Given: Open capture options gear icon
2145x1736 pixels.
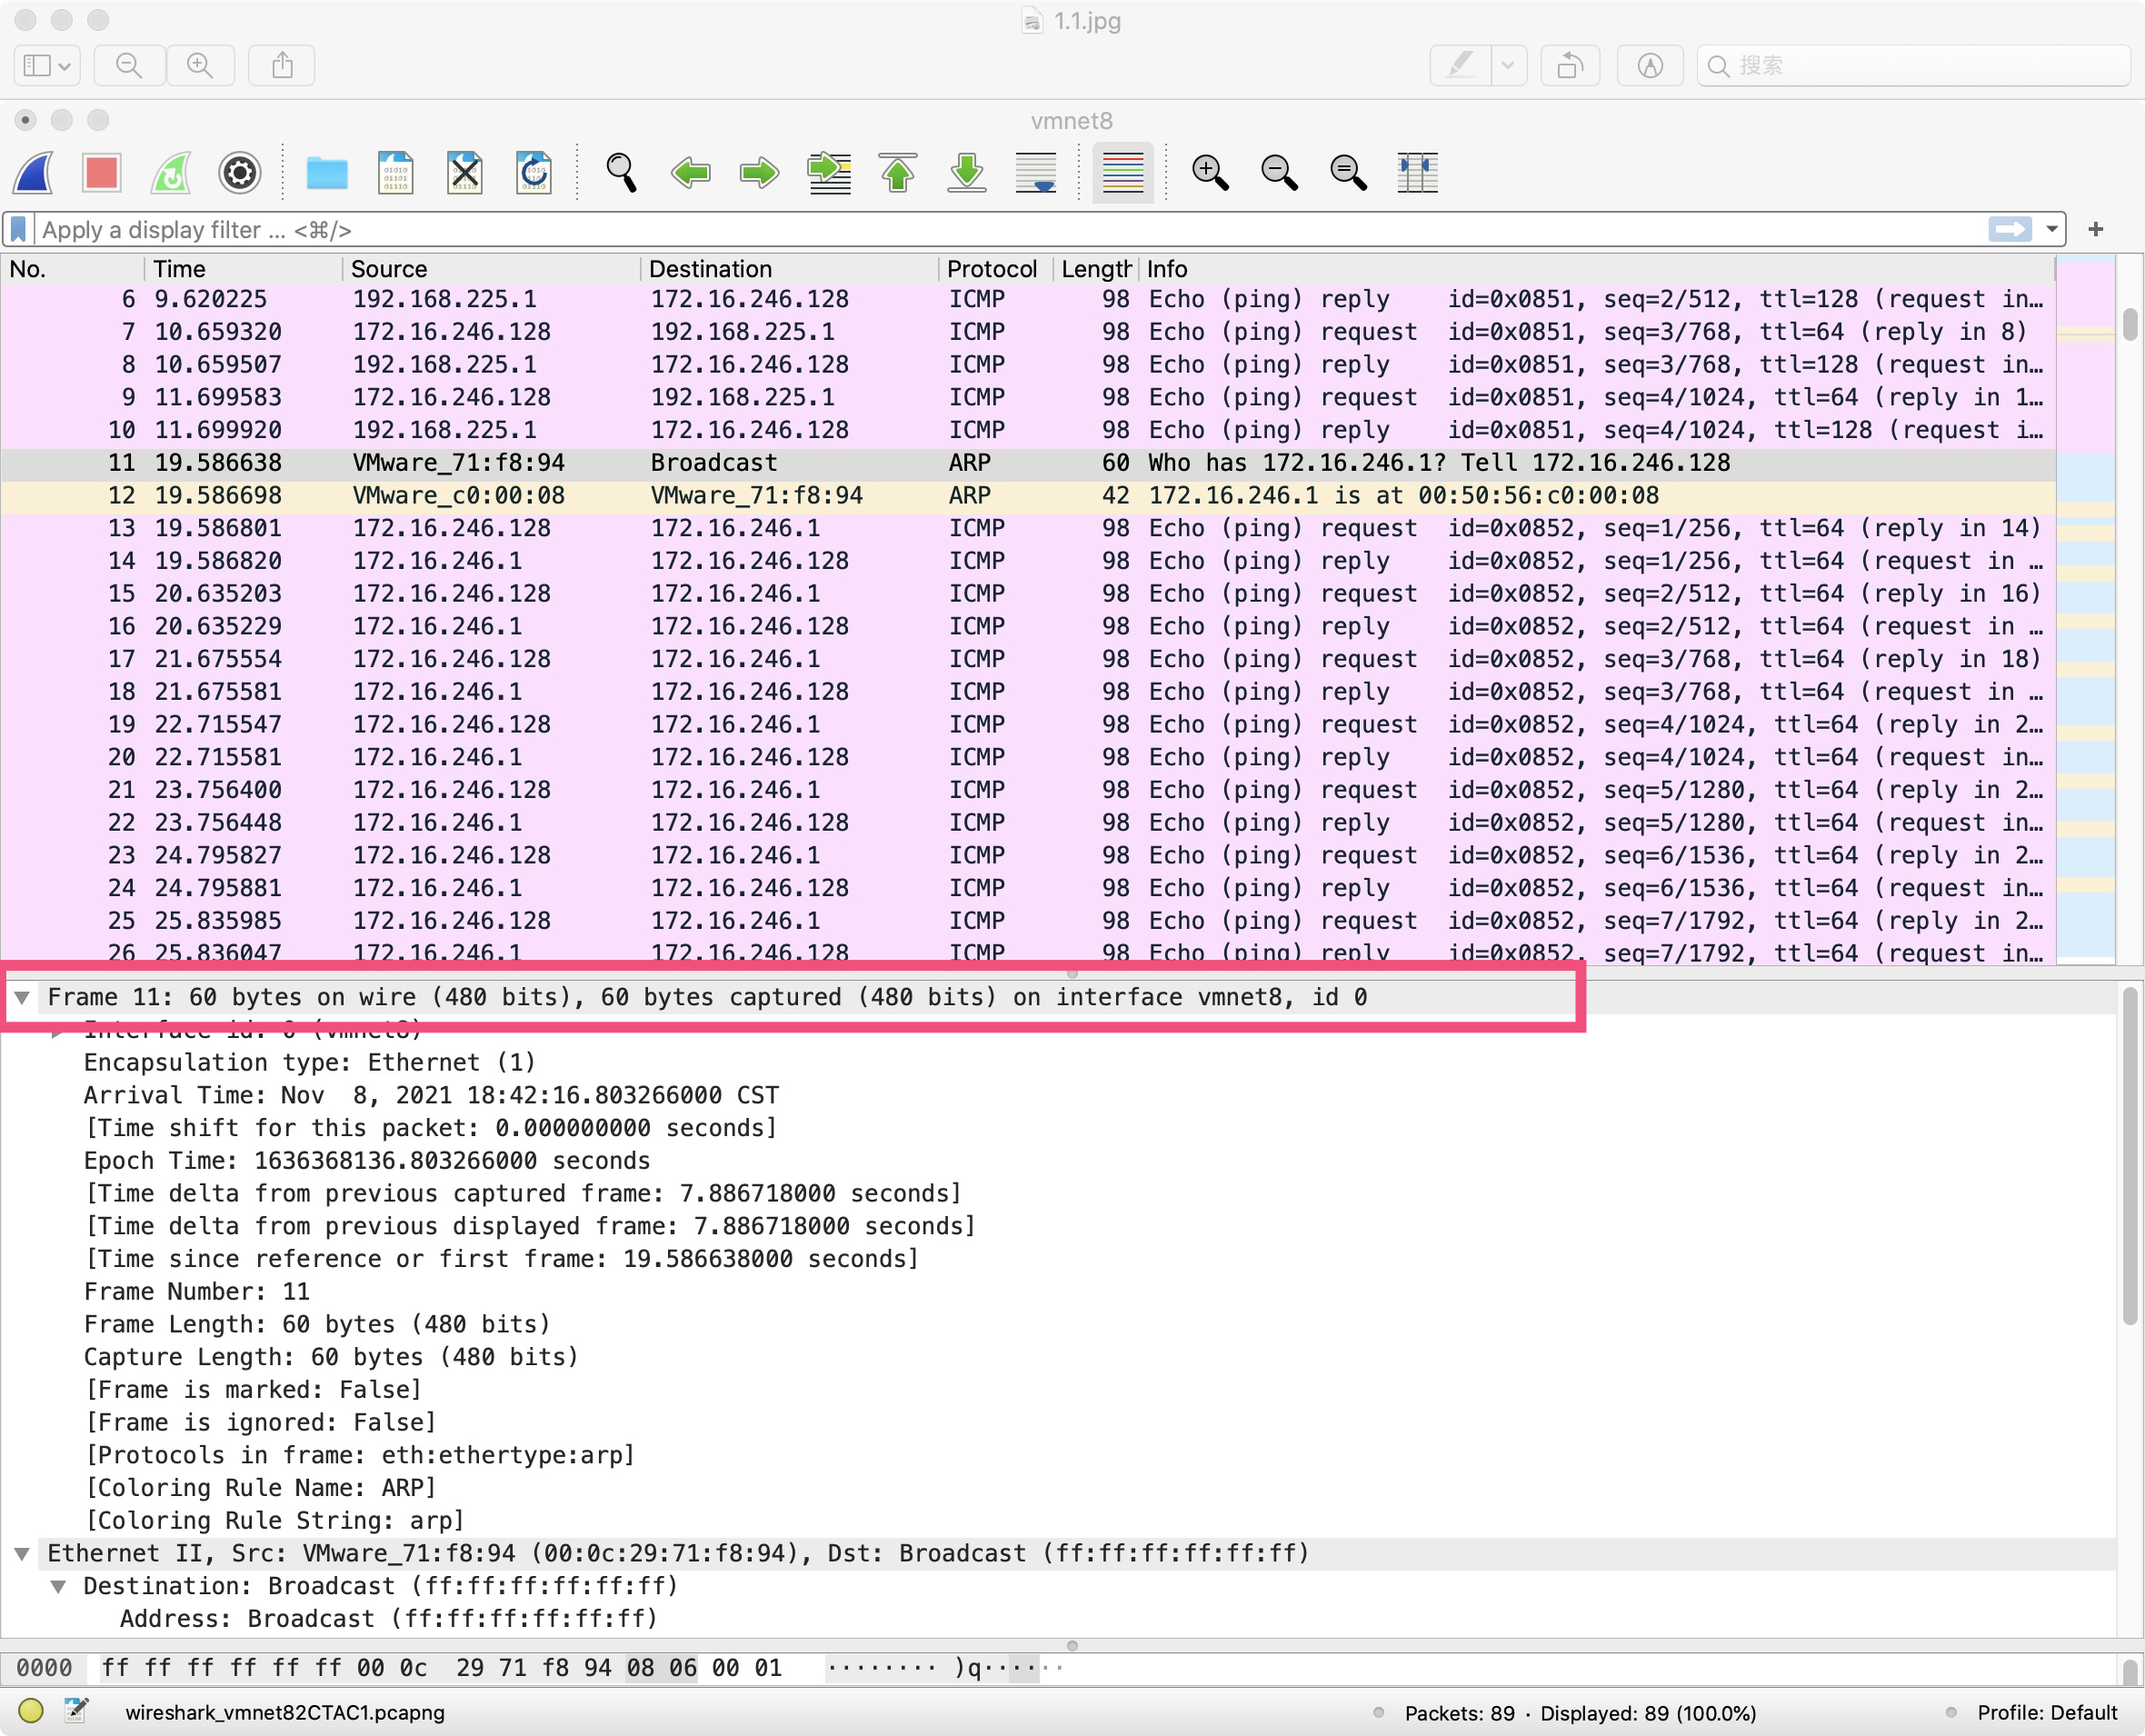Looking at the screenshot, I should click(x=240, y=173).
